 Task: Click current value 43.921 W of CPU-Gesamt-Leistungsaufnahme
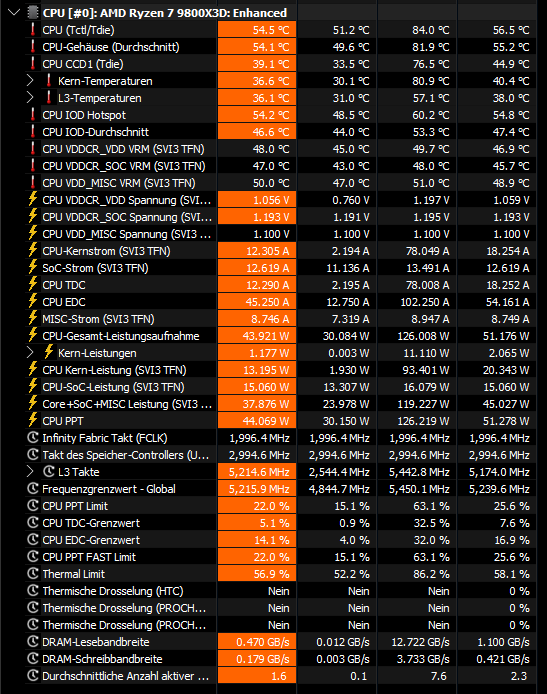point(266,336)
